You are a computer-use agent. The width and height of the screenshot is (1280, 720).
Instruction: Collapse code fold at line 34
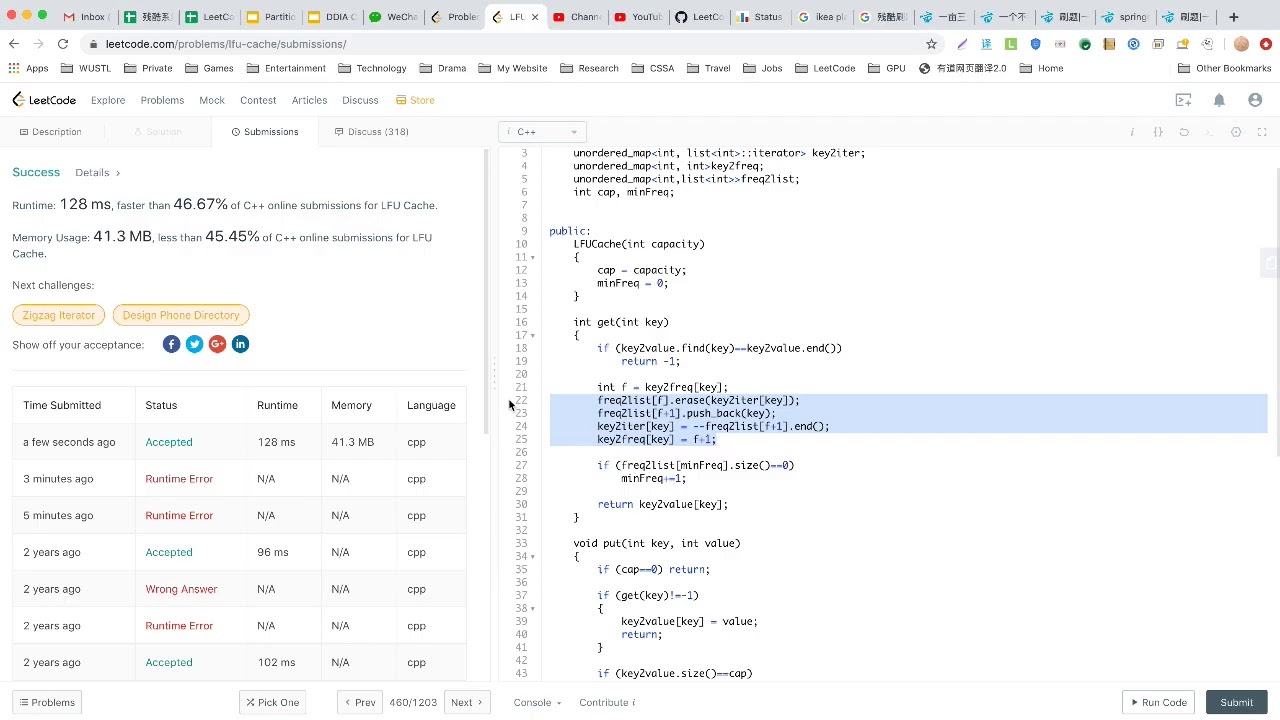pyautogui.click(x=533, y=556)
